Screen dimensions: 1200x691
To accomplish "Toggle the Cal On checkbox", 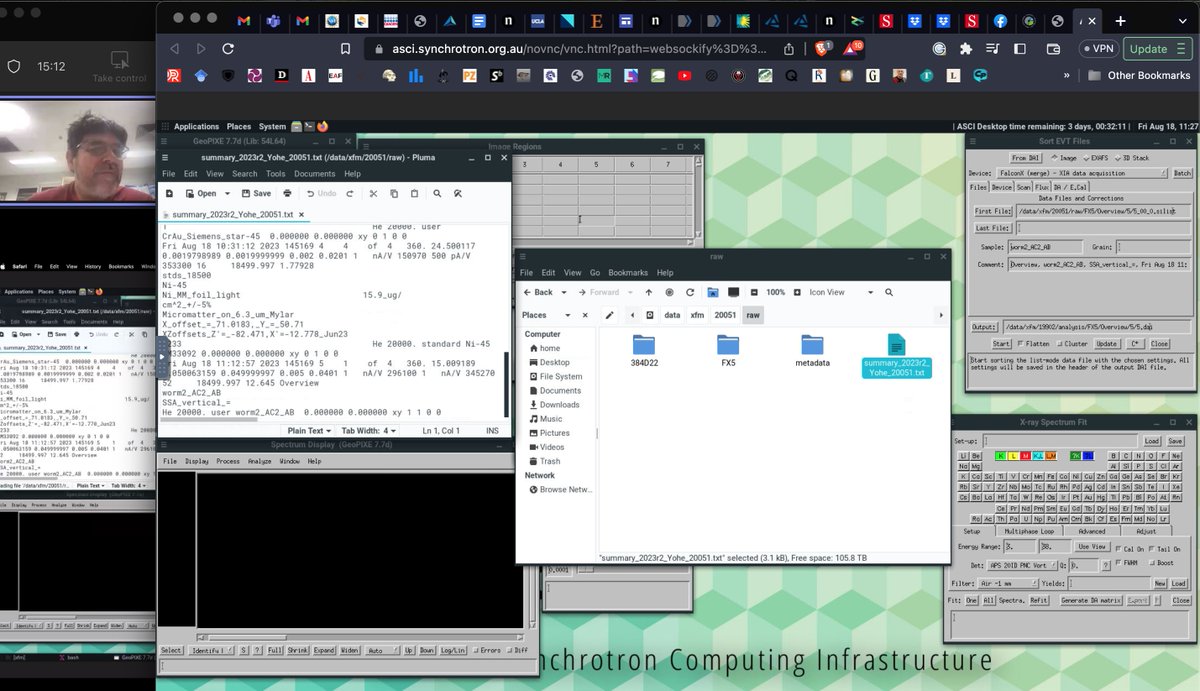I will [x=1131, y=548].
